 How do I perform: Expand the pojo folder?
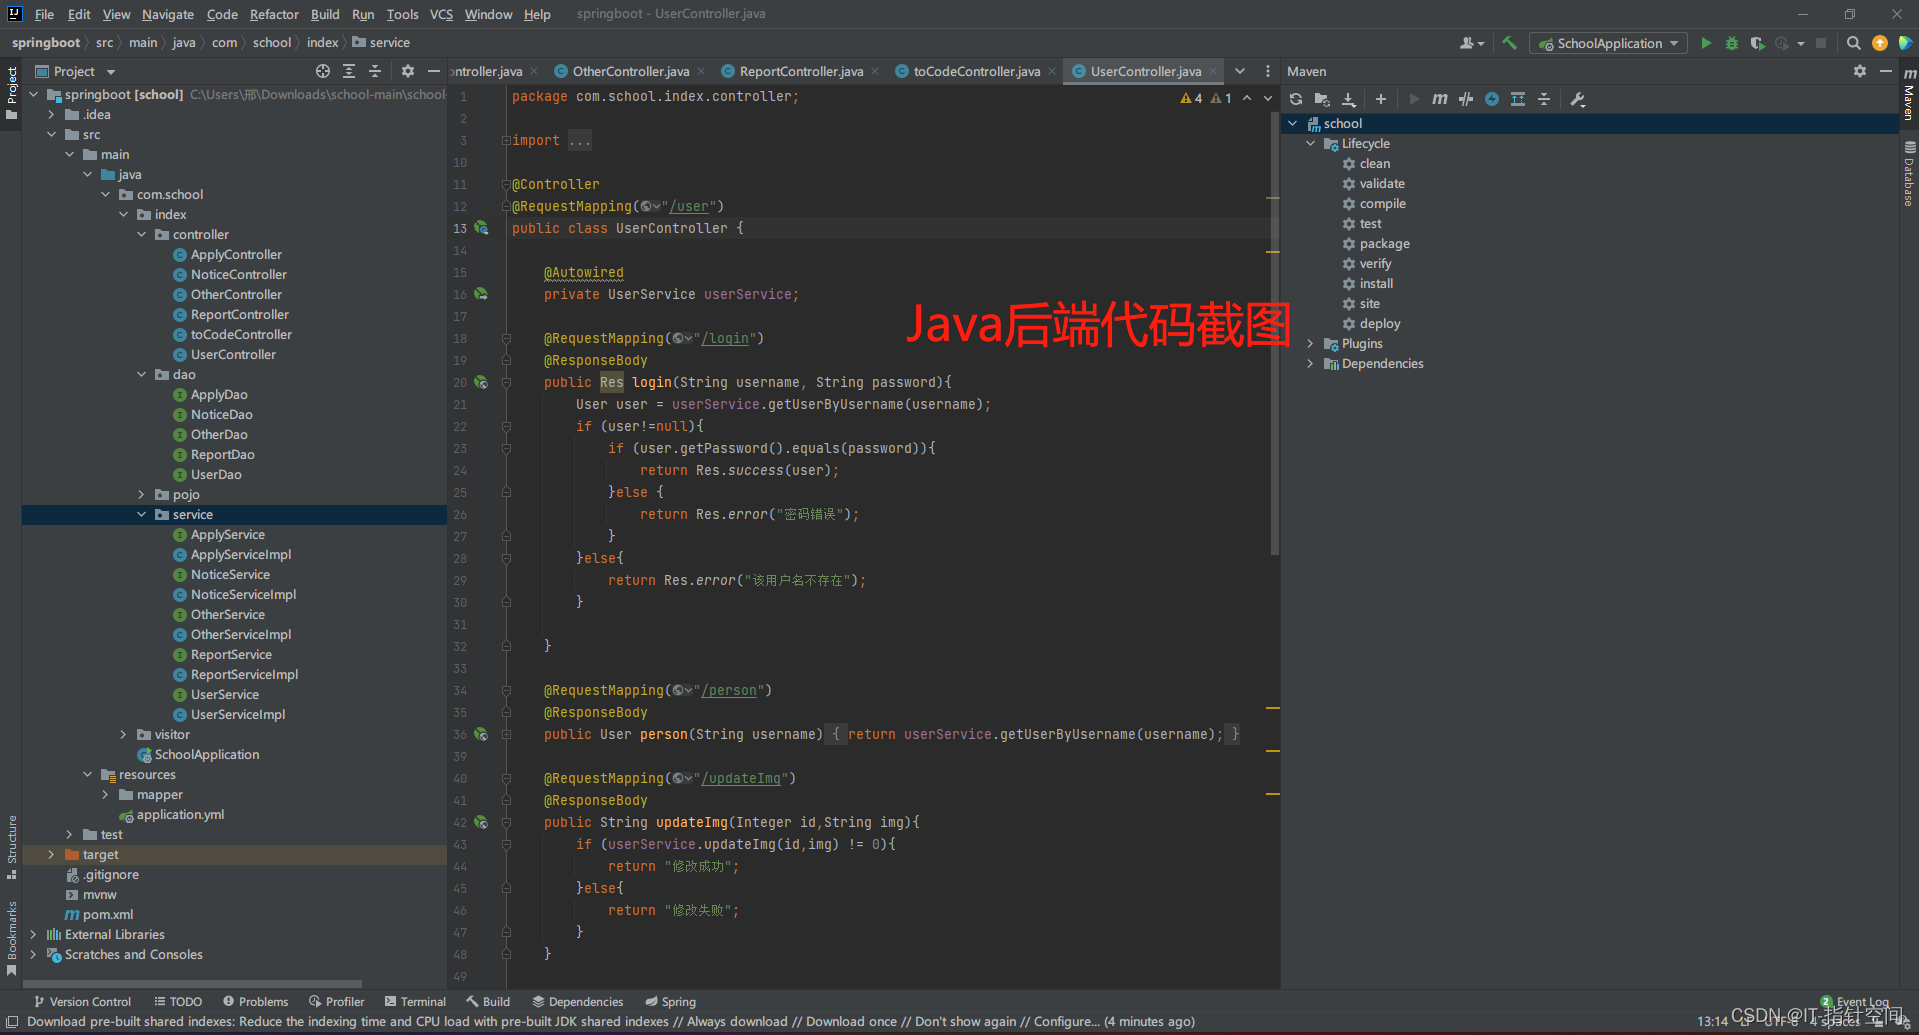[142, 494]
